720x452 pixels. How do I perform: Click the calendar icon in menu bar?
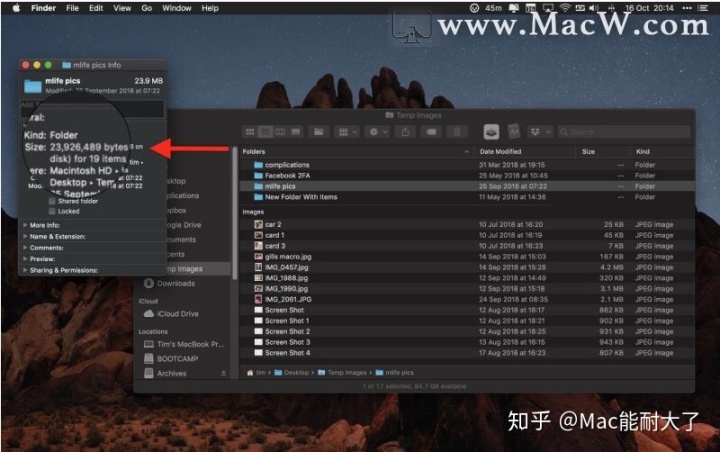[531, 8]
